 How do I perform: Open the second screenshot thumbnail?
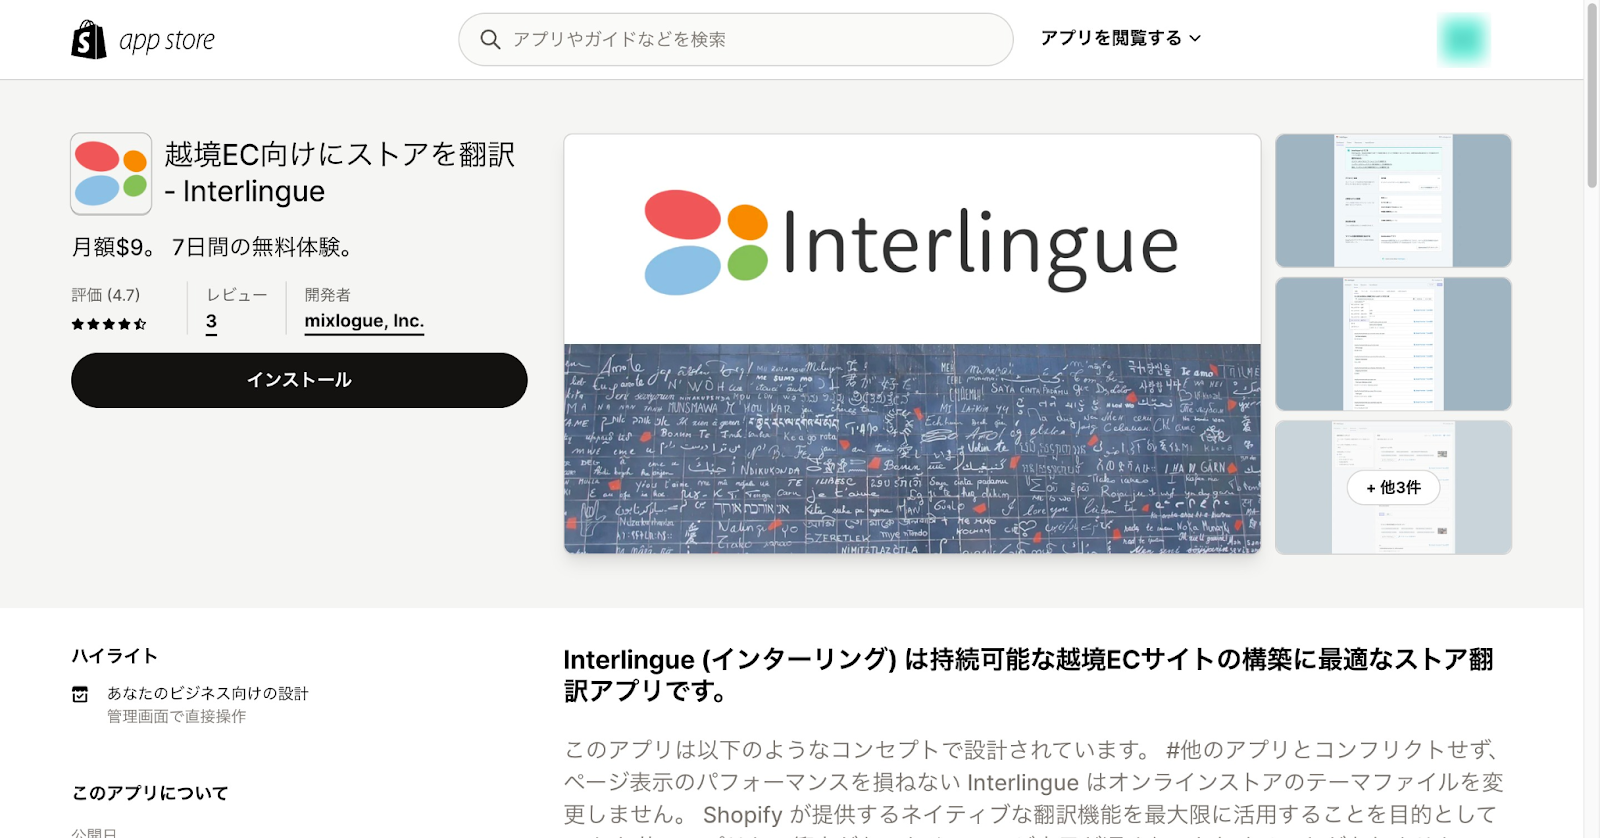coord(1393,344)
